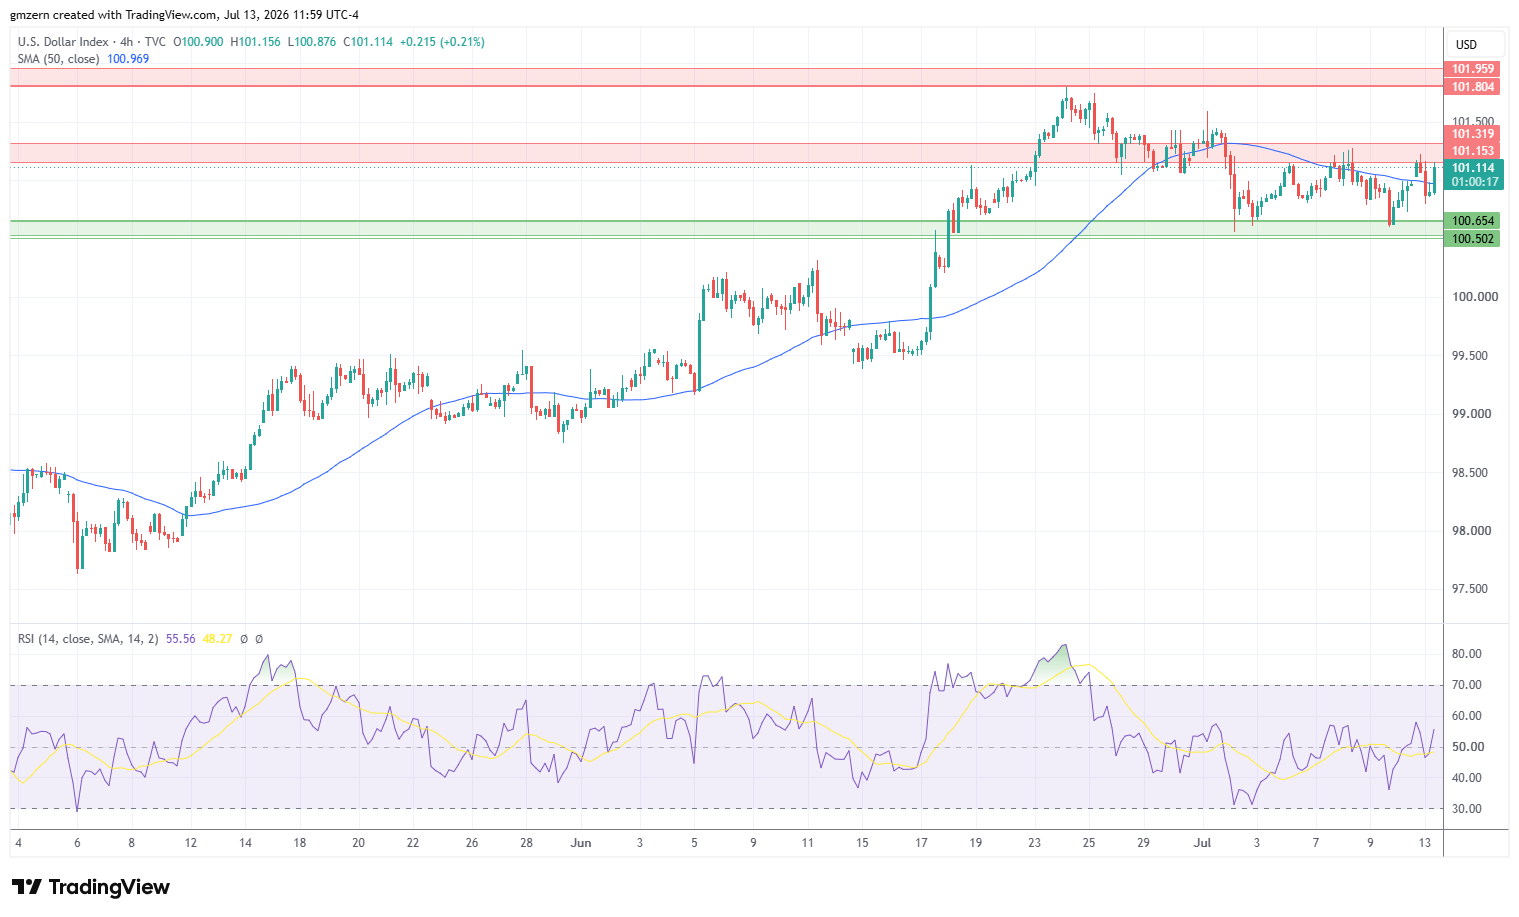Viewport: 1519px width, 917px height.
Task: Click the close price C101.114
Action: tap(368, 42)
